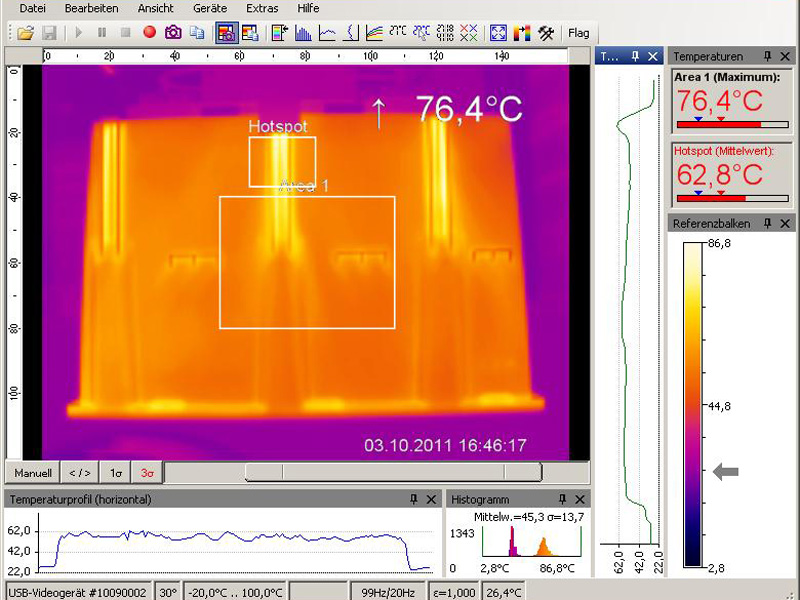
Task: Pin the Histogramm panel
Action: (562, 499)
